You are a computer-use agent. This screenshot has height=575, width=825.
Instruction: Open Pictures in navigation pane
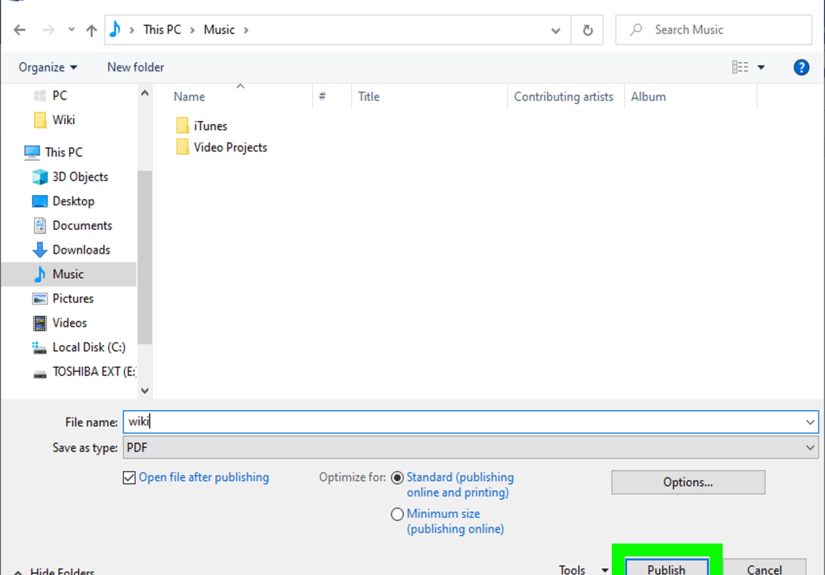point(73,298)
